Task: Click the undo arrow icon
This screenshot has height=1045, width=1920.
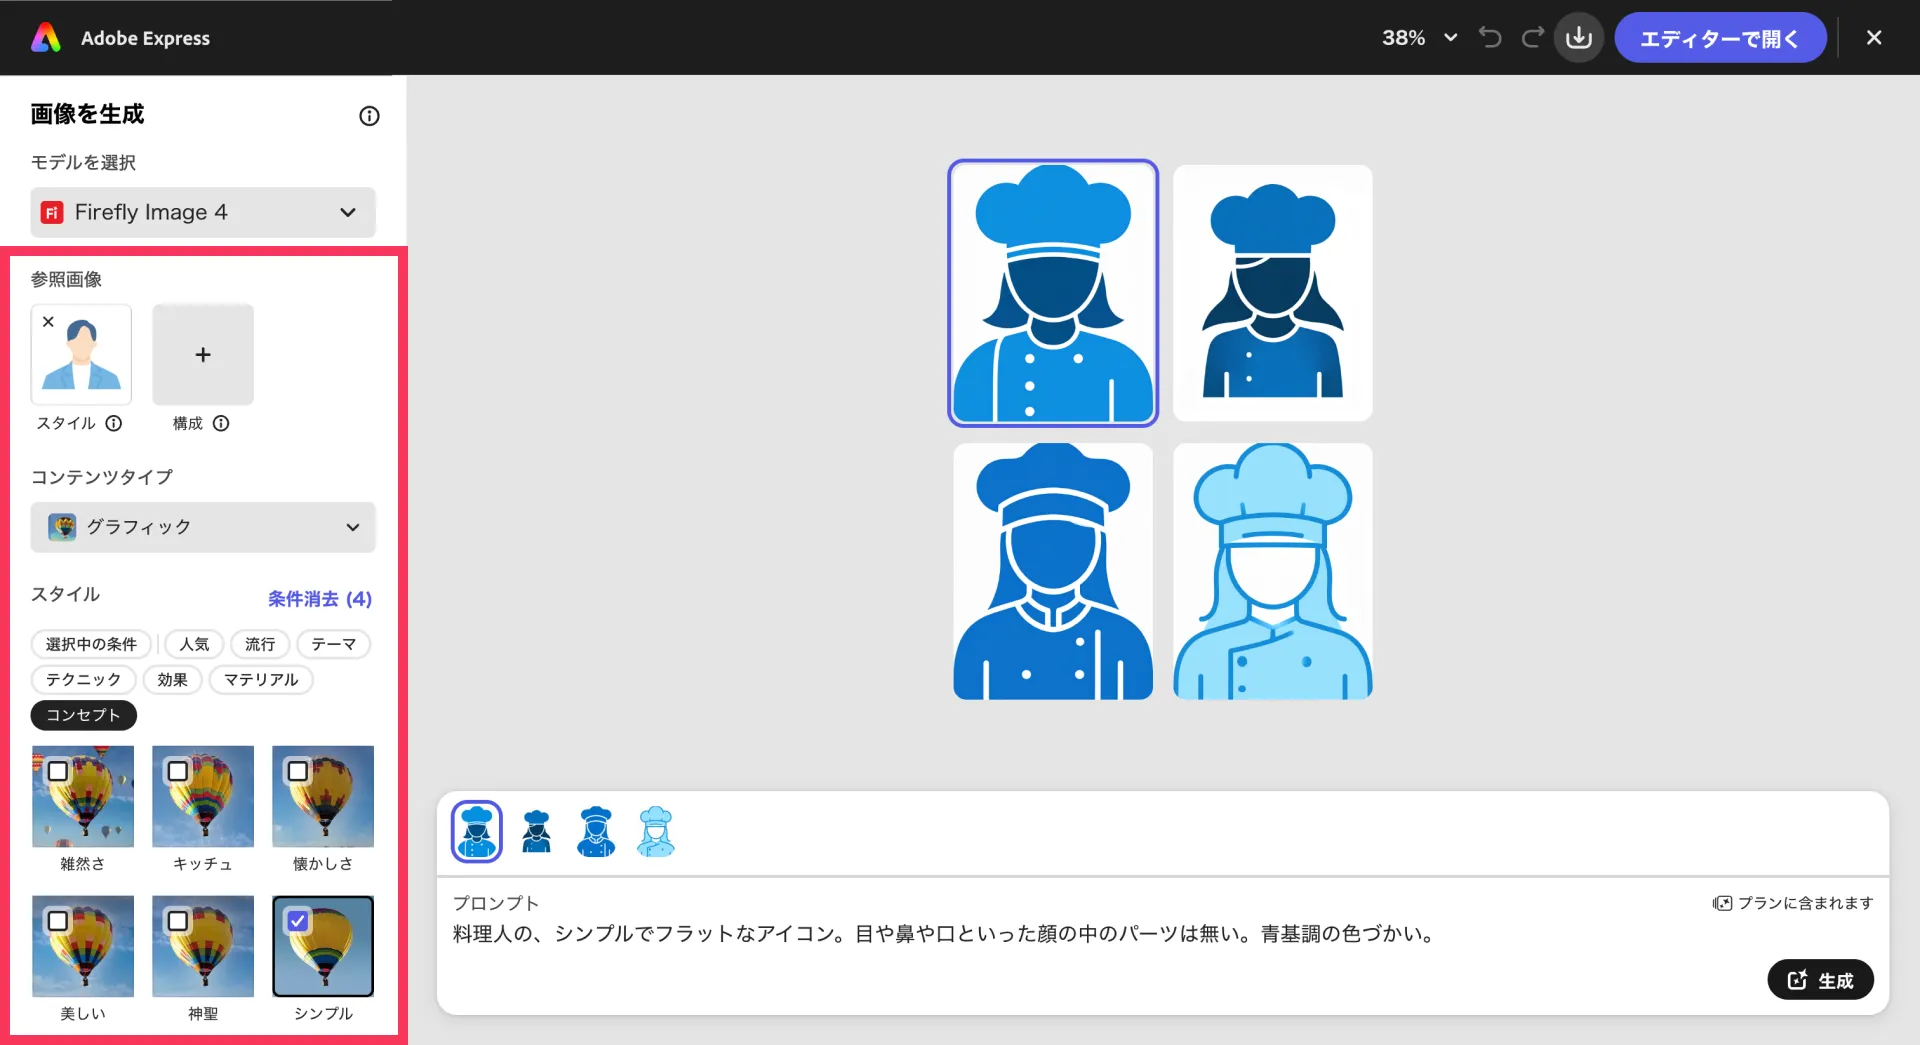Action: point(1490,38)
